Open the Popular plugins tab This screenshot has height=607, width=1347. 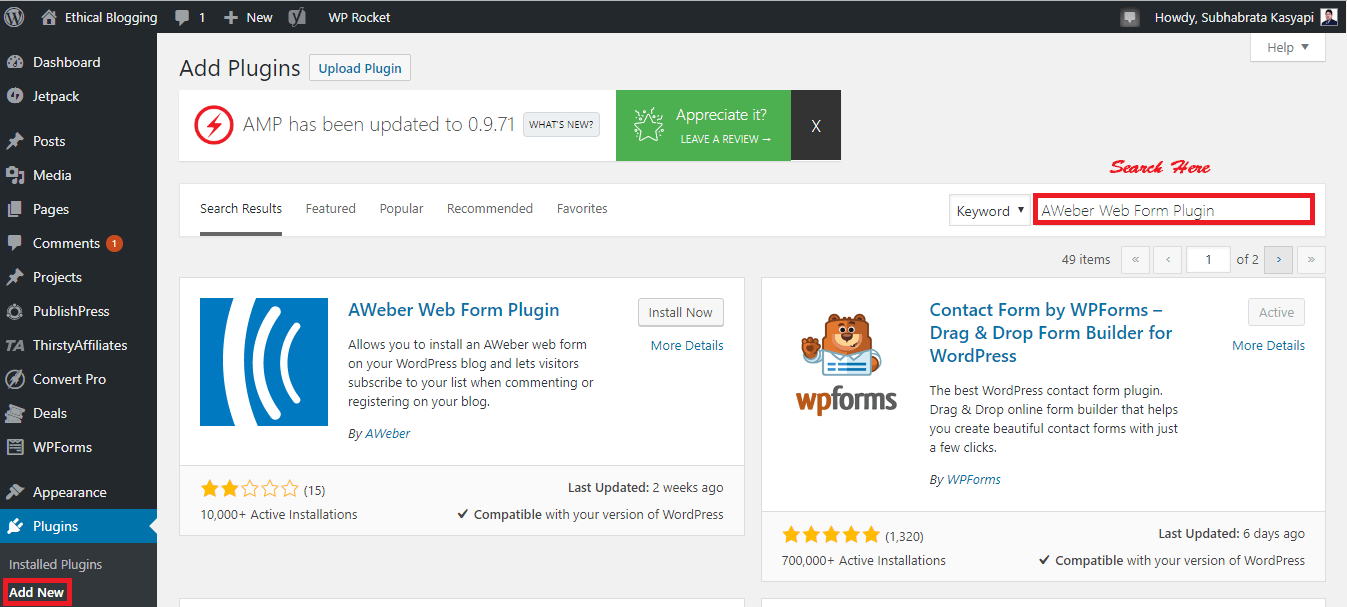pyautogui.click(x=401, y=208)
